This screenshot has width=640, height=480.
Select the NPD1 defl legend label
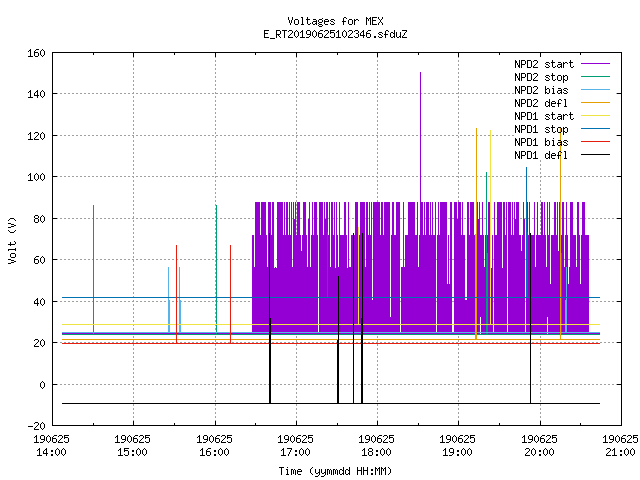(x=541, y=155)
